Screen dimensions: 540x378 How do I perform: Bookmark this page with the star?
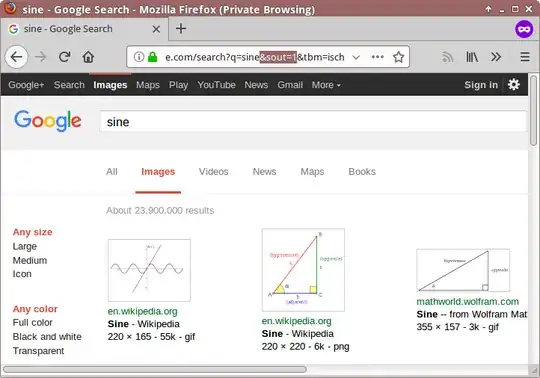[x=398, y=57]
